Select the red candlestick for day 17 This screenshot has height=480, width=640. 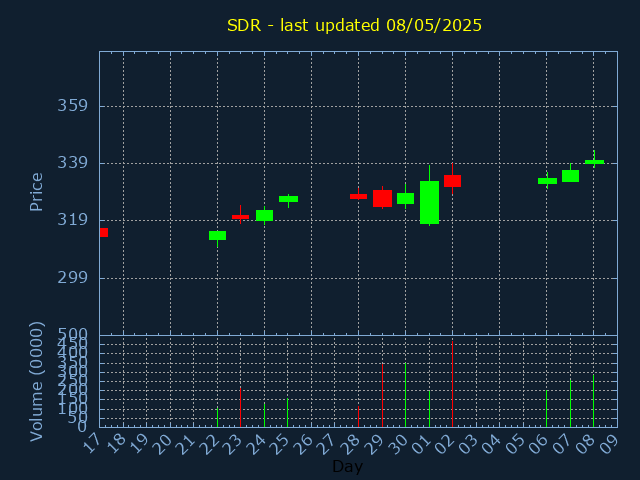point(104,232)
